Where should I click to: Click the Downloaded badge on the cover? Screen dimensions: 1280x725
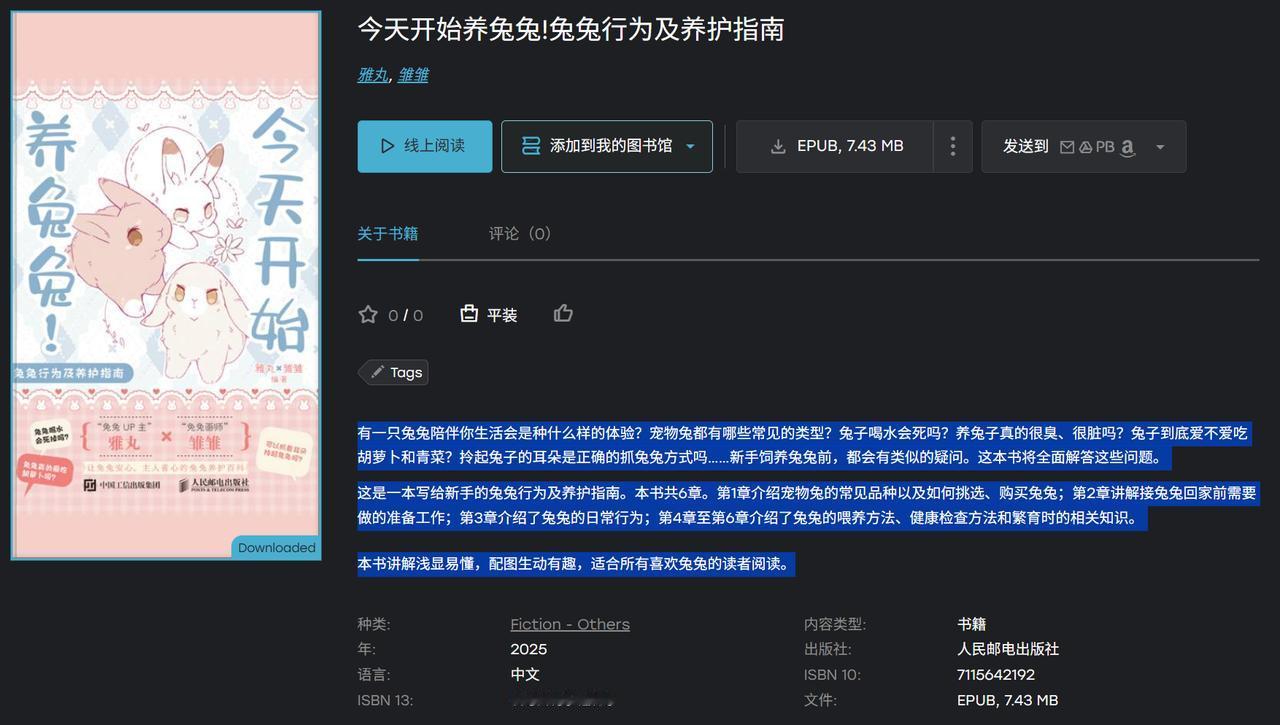click(x=276, y=548)
